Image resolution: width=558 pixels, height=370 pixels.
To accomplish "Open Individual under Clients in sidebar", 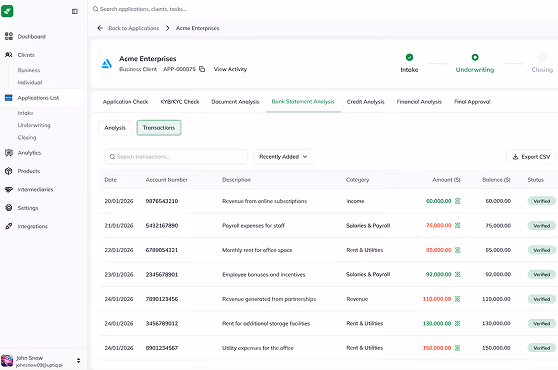I will click(30, 83).
